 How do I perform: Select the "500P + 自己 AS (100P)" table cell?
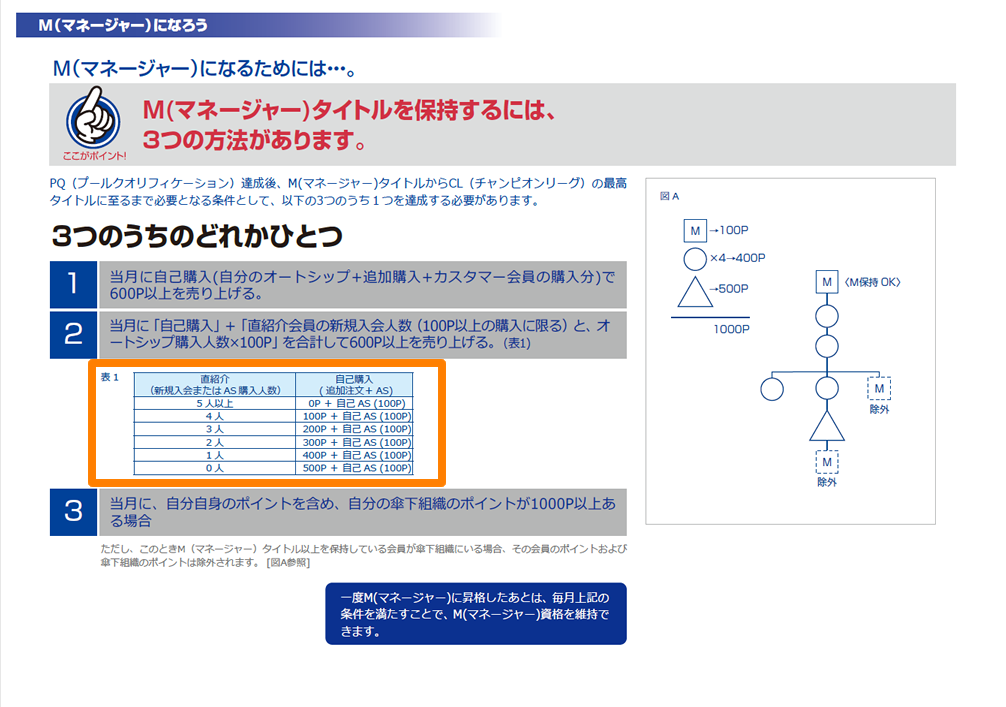[x=356, y=468]
